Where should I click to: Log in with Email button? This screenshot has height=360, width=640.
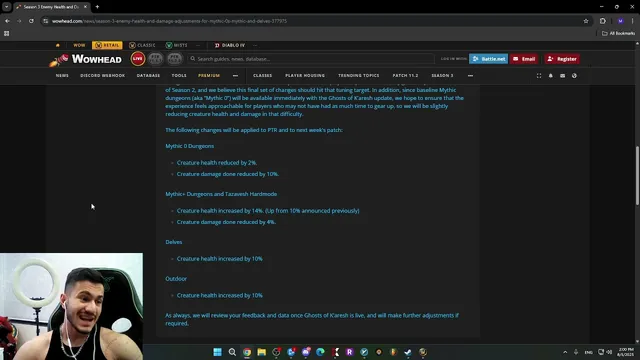pos(524,59)
